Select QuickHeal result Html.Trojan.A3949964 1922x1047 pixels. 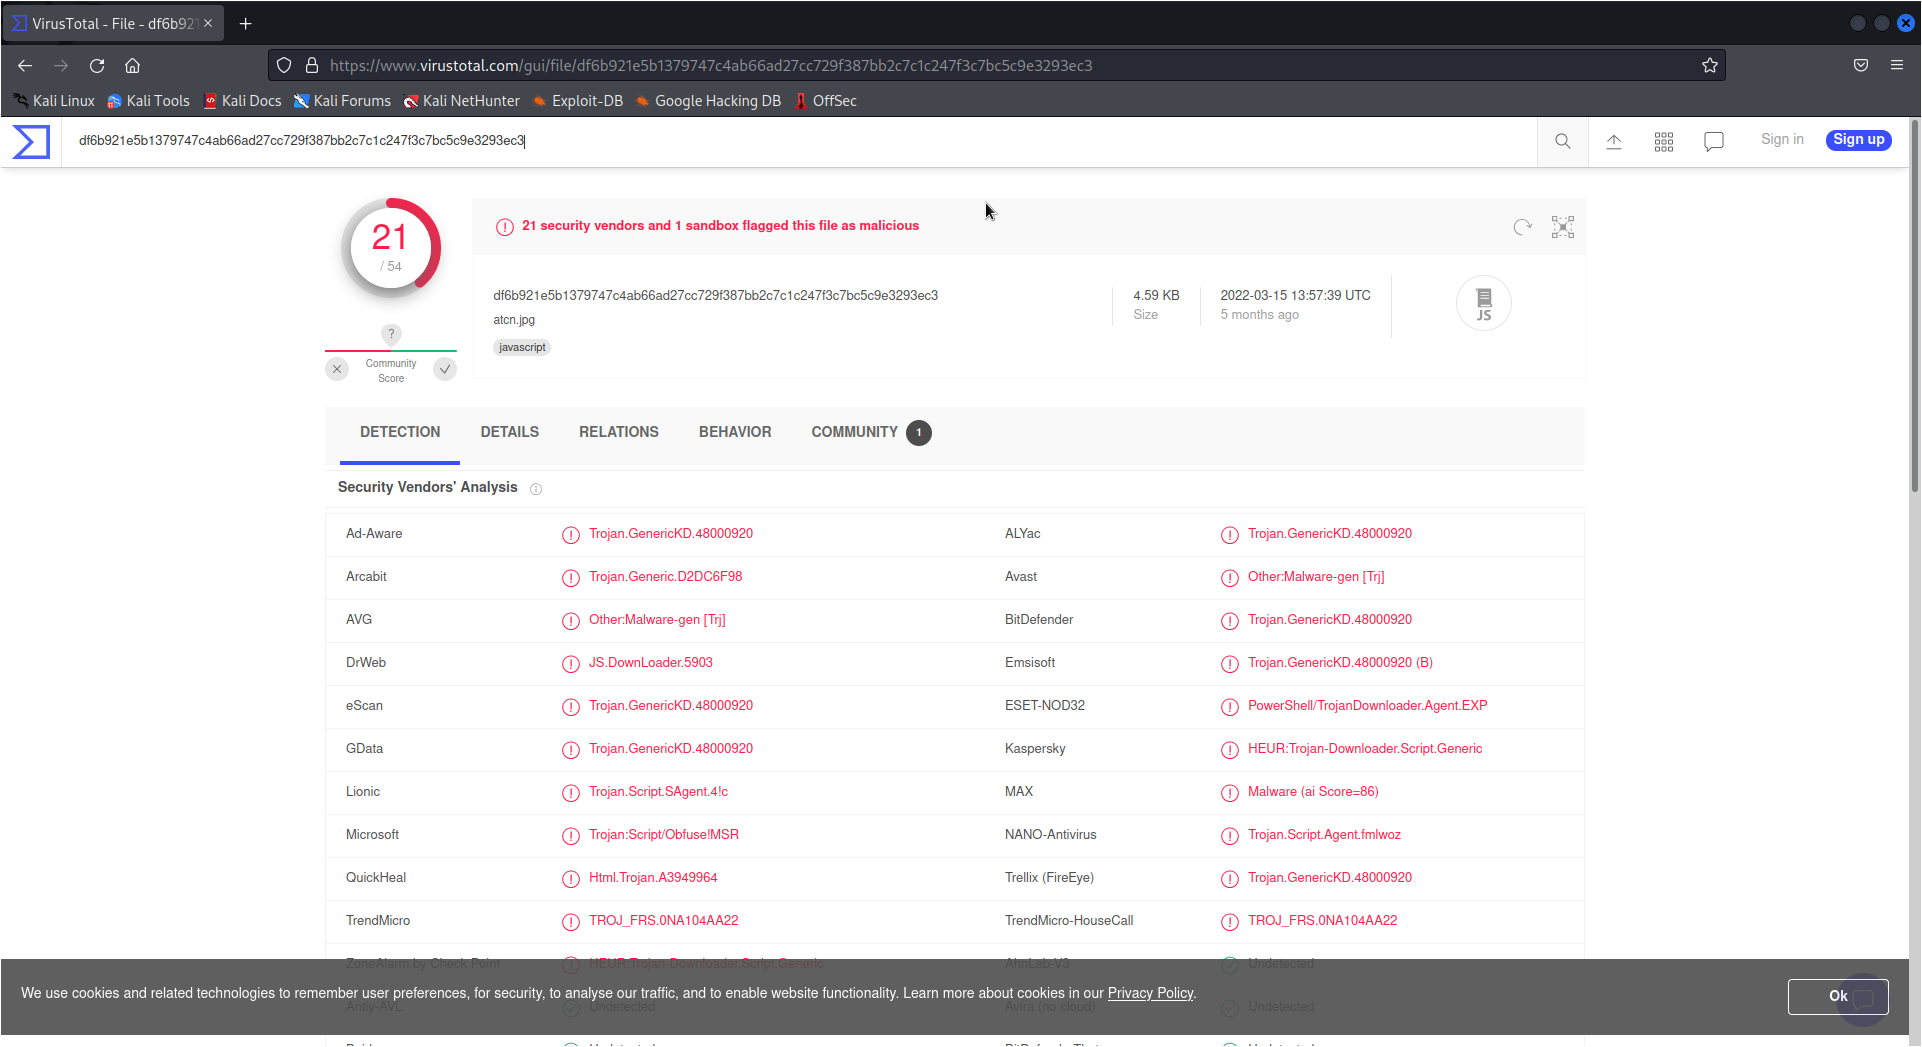(653, 878)
